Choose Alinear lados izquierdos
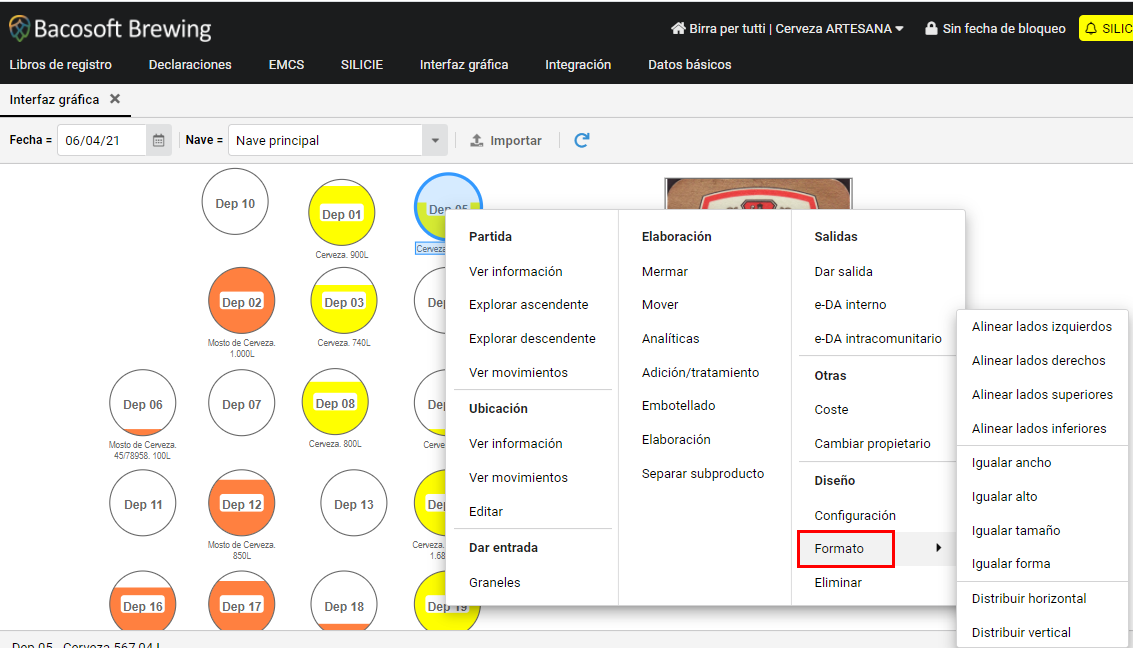The image size is (1133, 648). pyautogui.click(x=1041, y=327)
